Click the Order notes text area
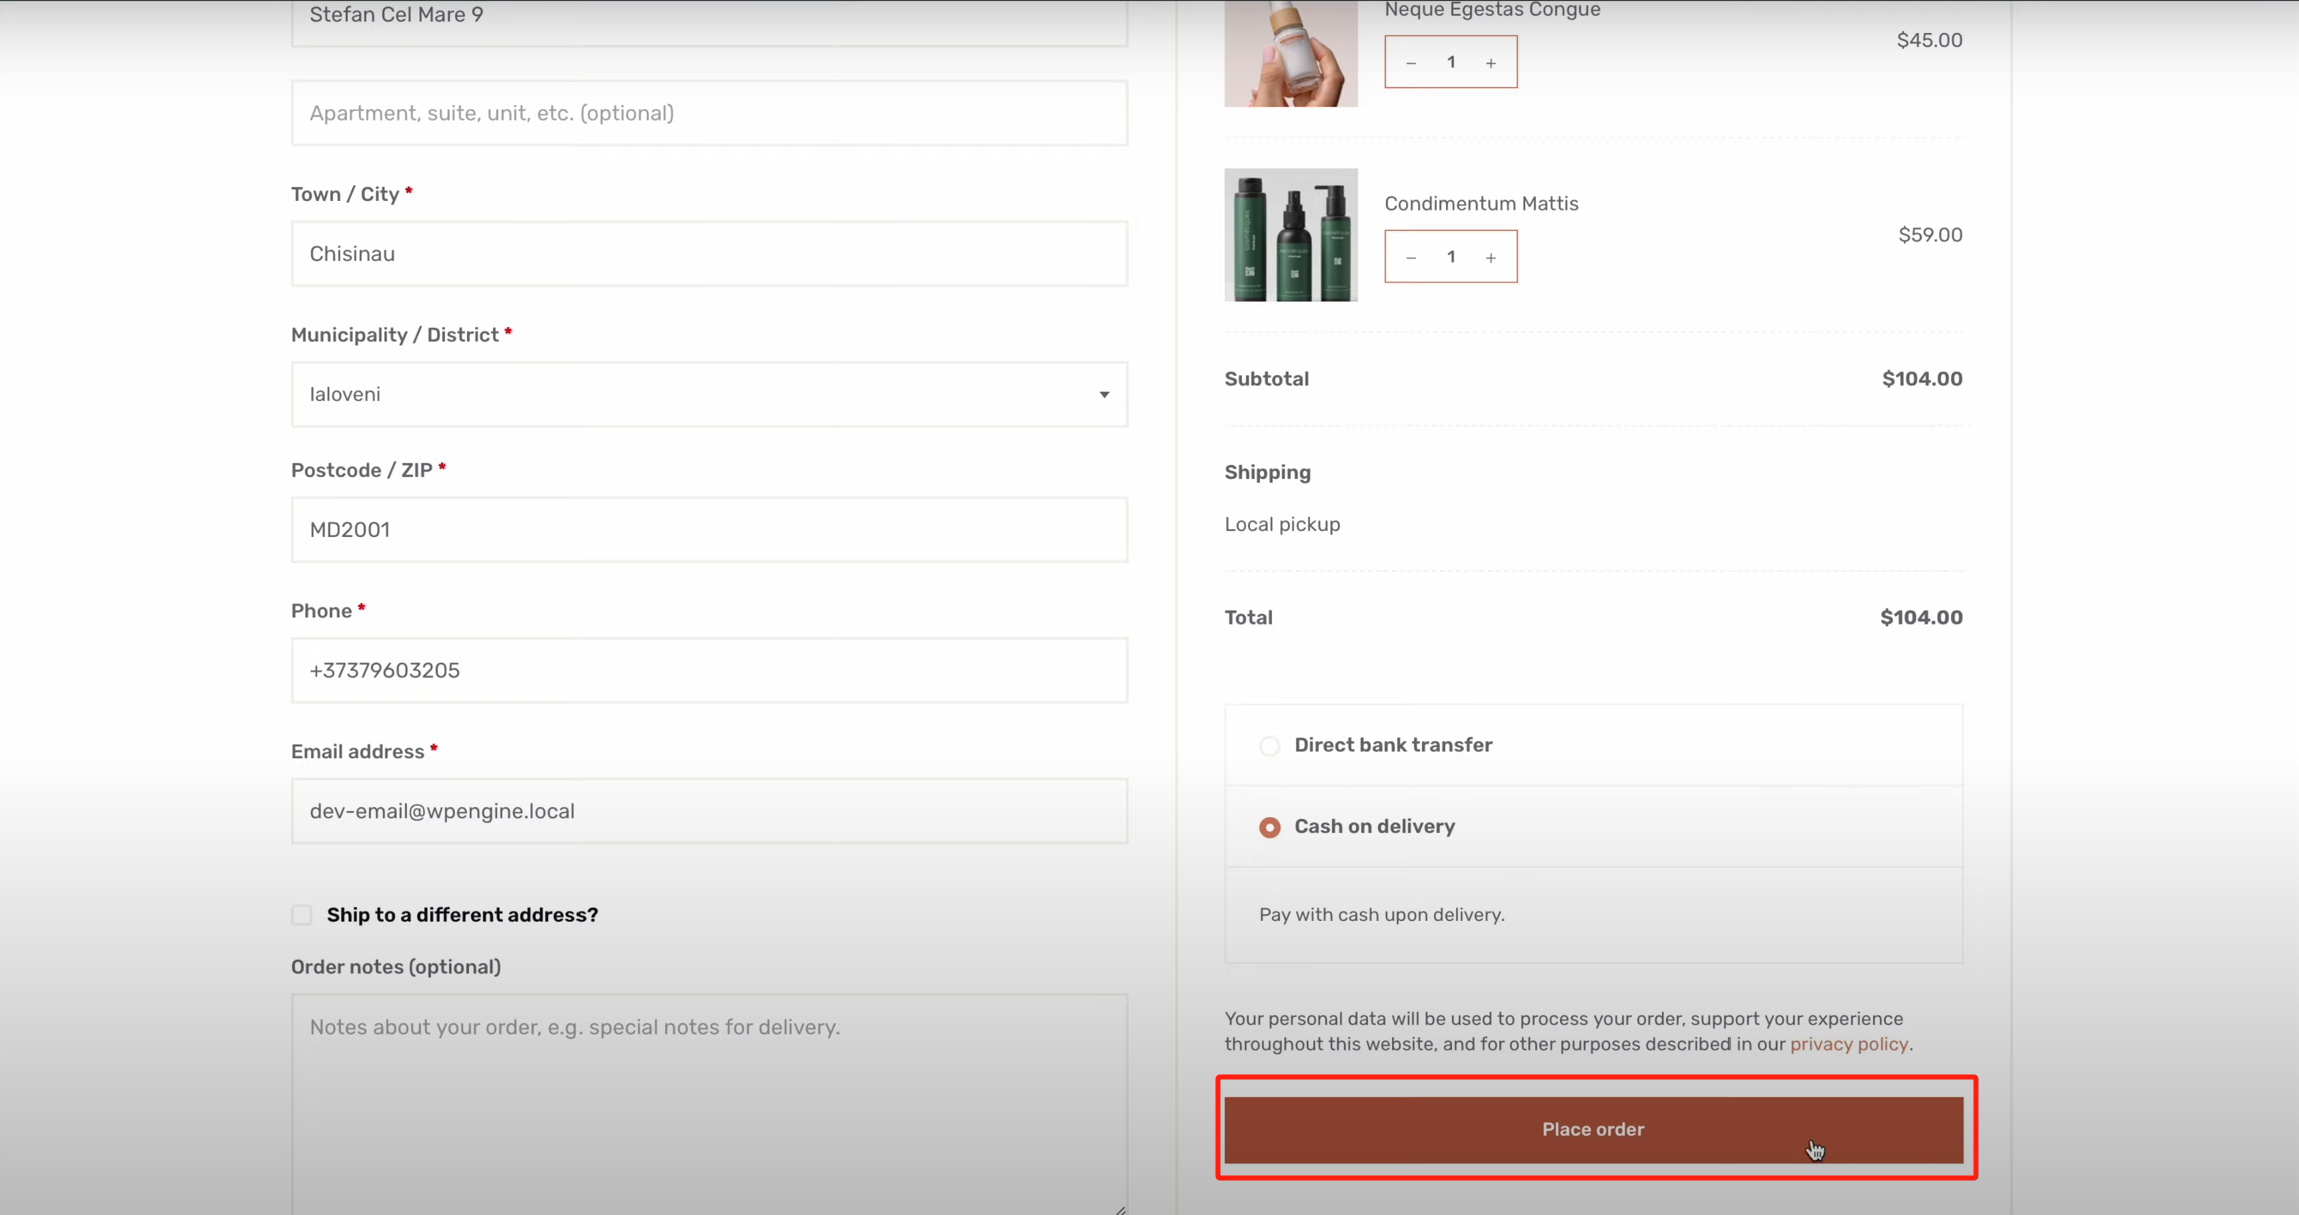Image resolution: width=2299 pixels, height=1215 pixels. (x=709, y=1100)
